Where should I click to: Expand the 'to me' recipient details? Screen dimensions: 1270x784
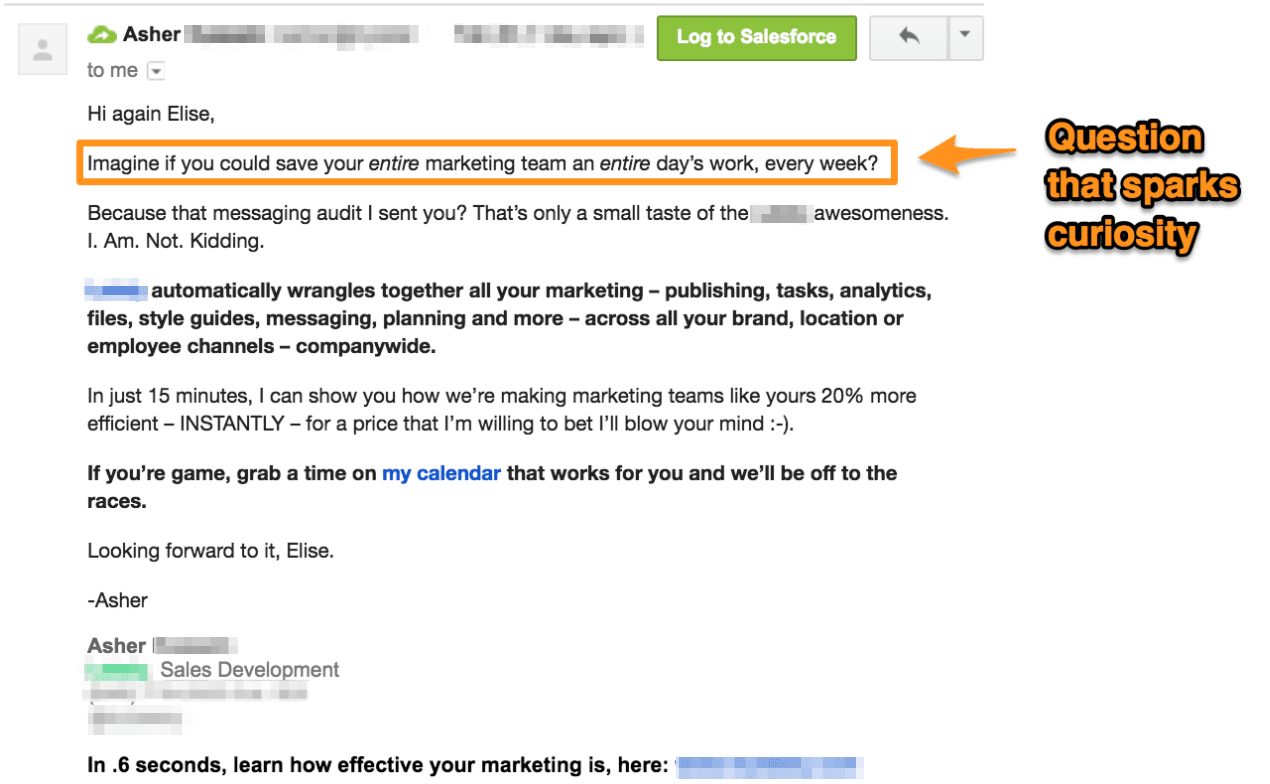point(156,70)
